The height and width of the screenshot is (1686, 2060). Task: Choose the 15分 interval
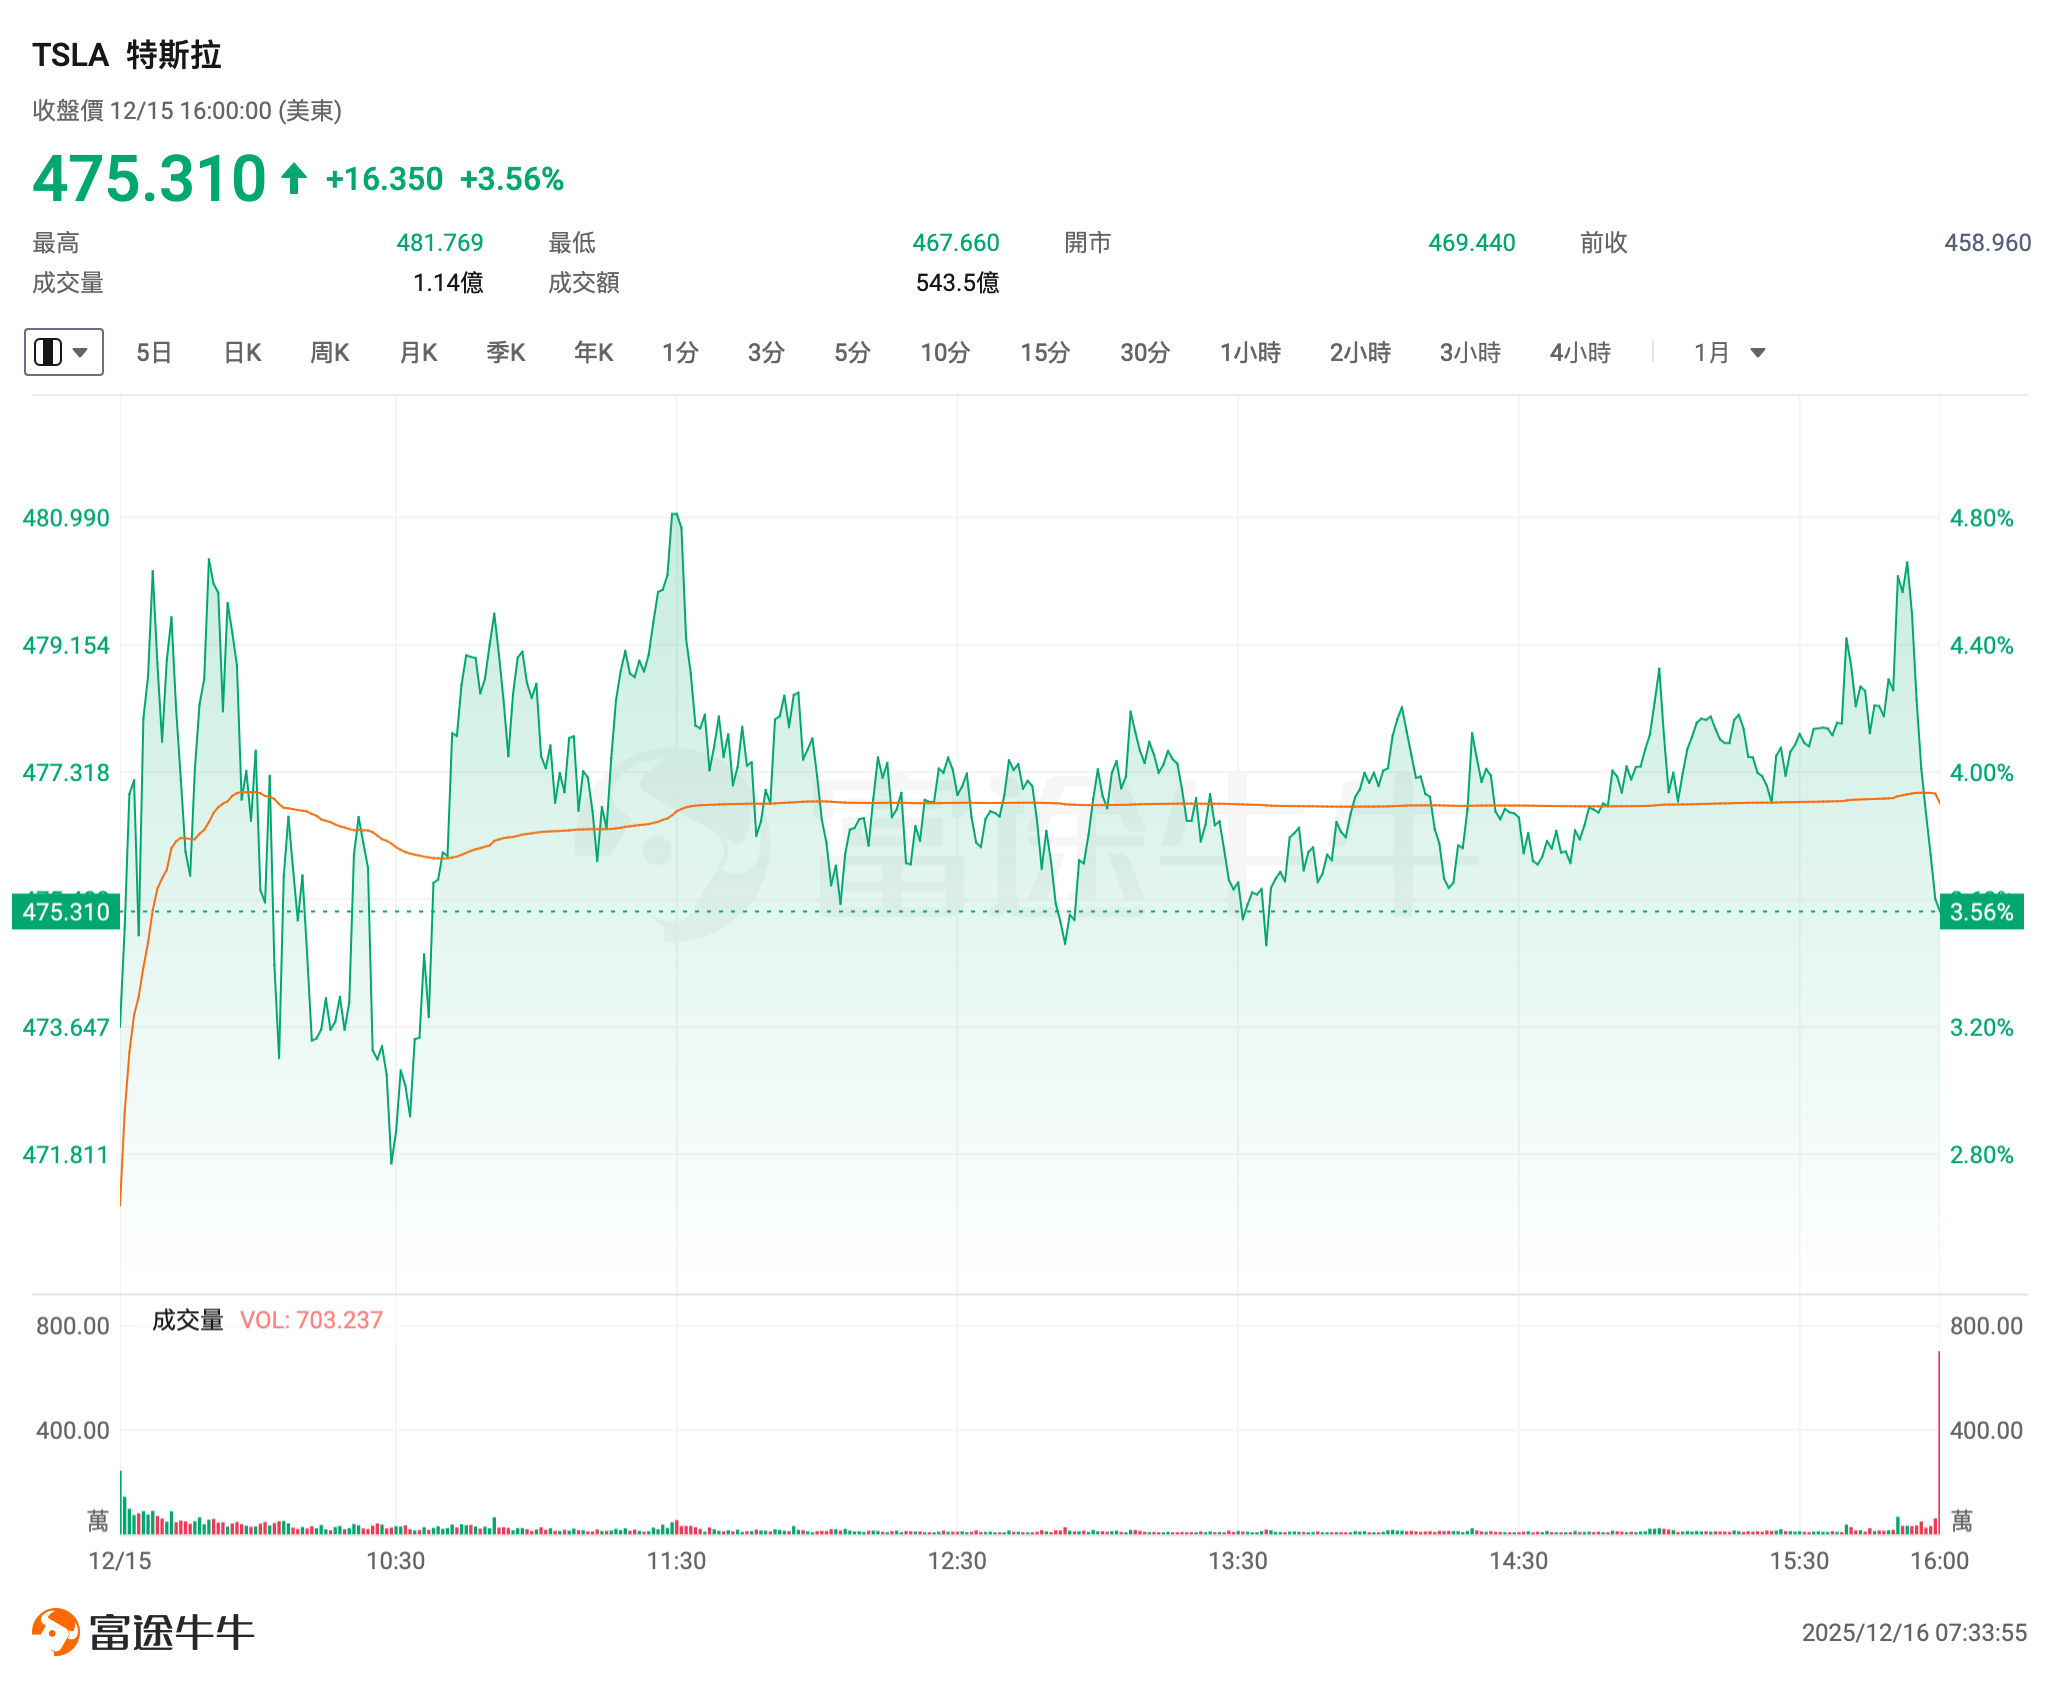1045,352
